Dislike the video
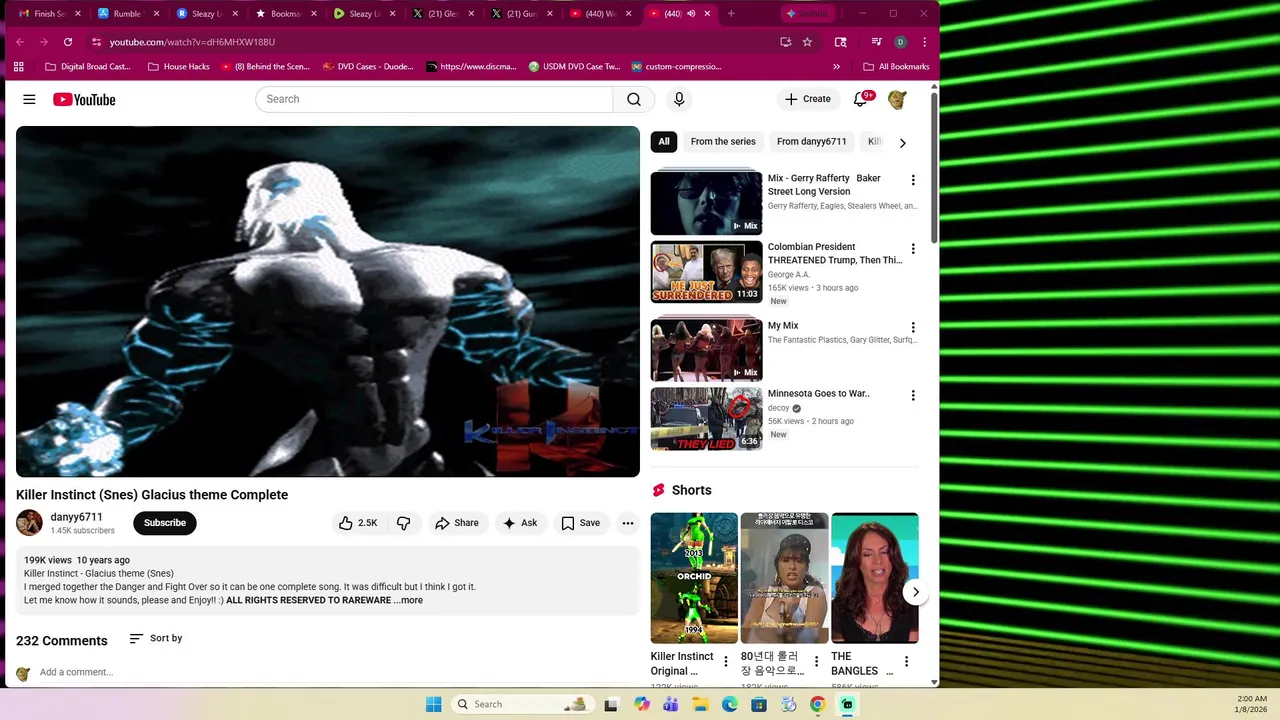The height and width of the screenshot is (720, 1280). point(404,523)
